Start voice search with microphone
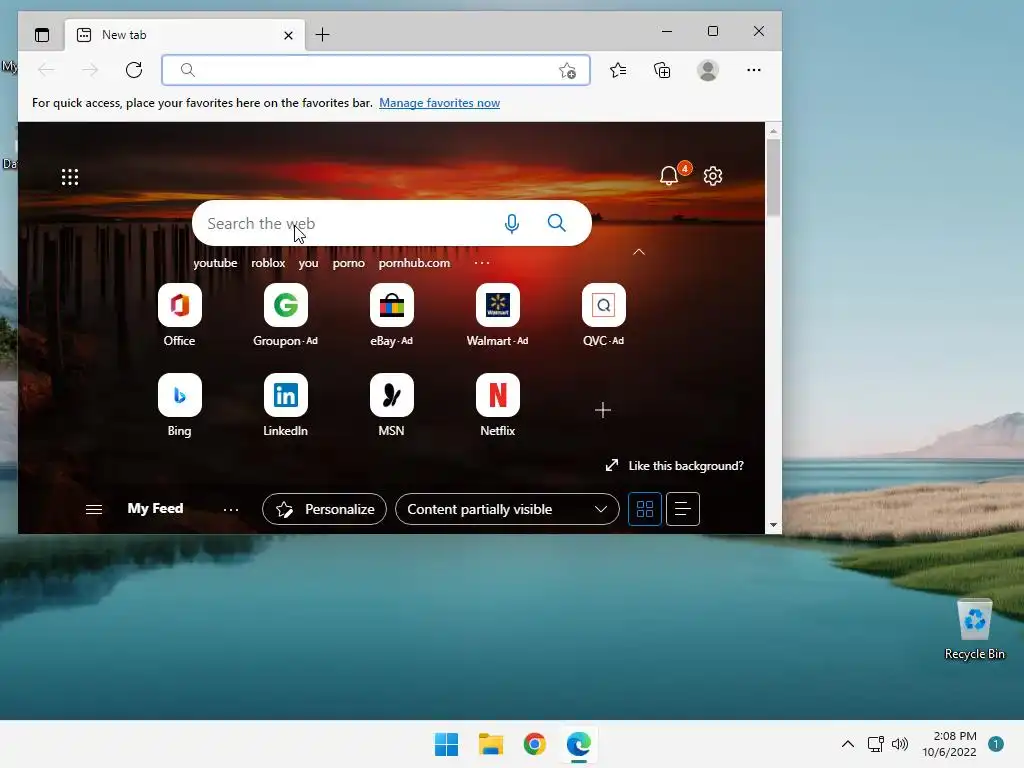 click(512, 223)
